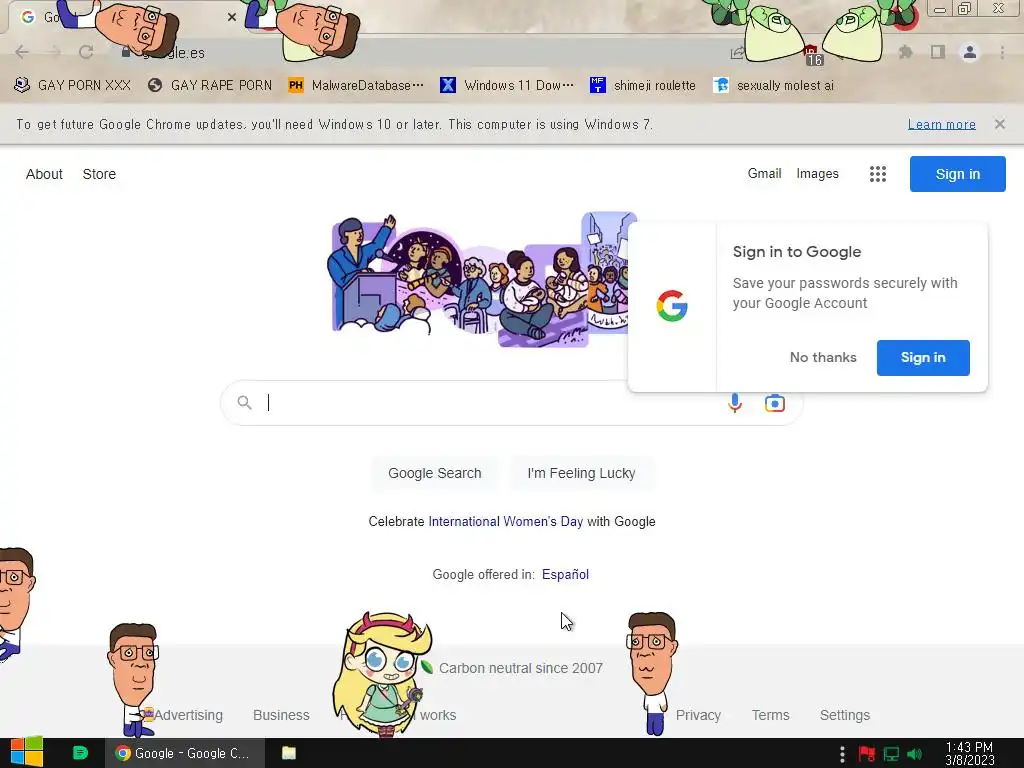Open the Chrome profile avatar icon
This screenshot has width=1024, height=768.
click(970, 52)
